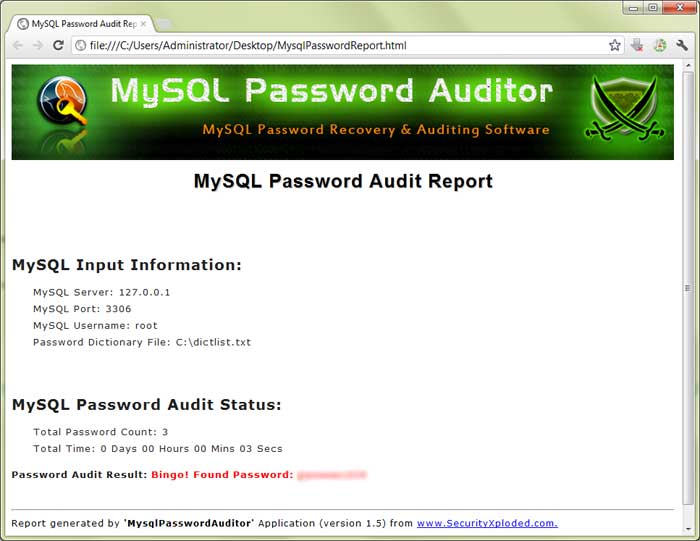This screenshot has height=541, width=700.
Task: Click the blurred found password text
Action: 332,474
